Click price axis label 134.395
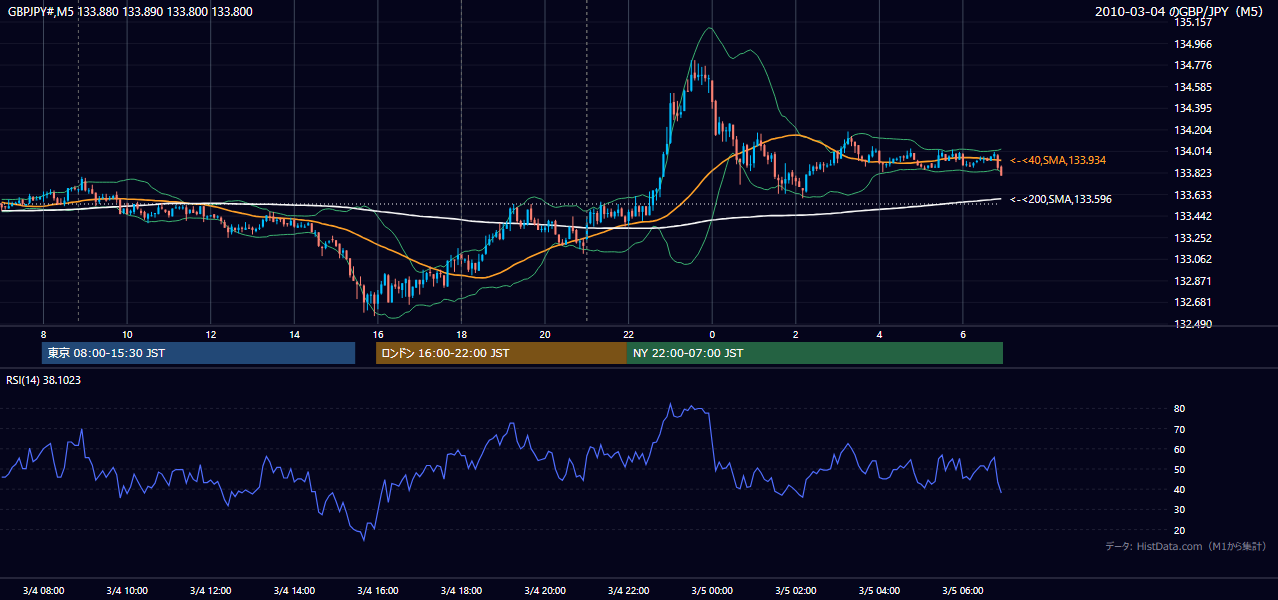This screenshot has height=600, width=1278. (x=1193, y=108)
